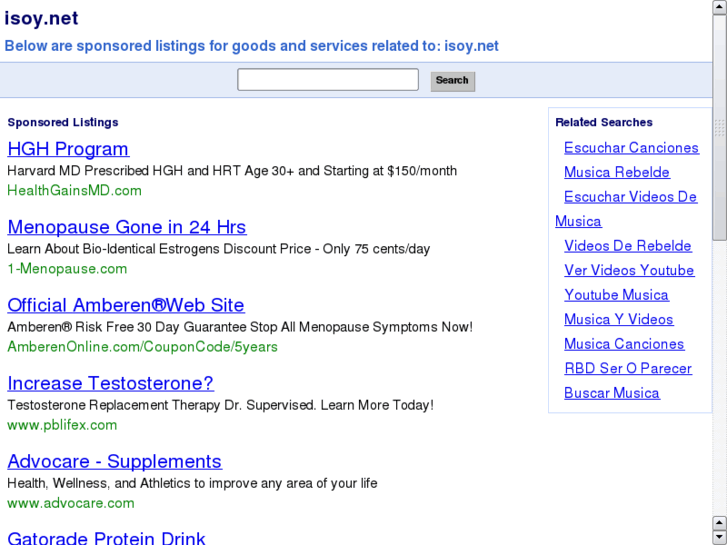Click the scrollbar down arrow at bottom

[x=720, y=538]
